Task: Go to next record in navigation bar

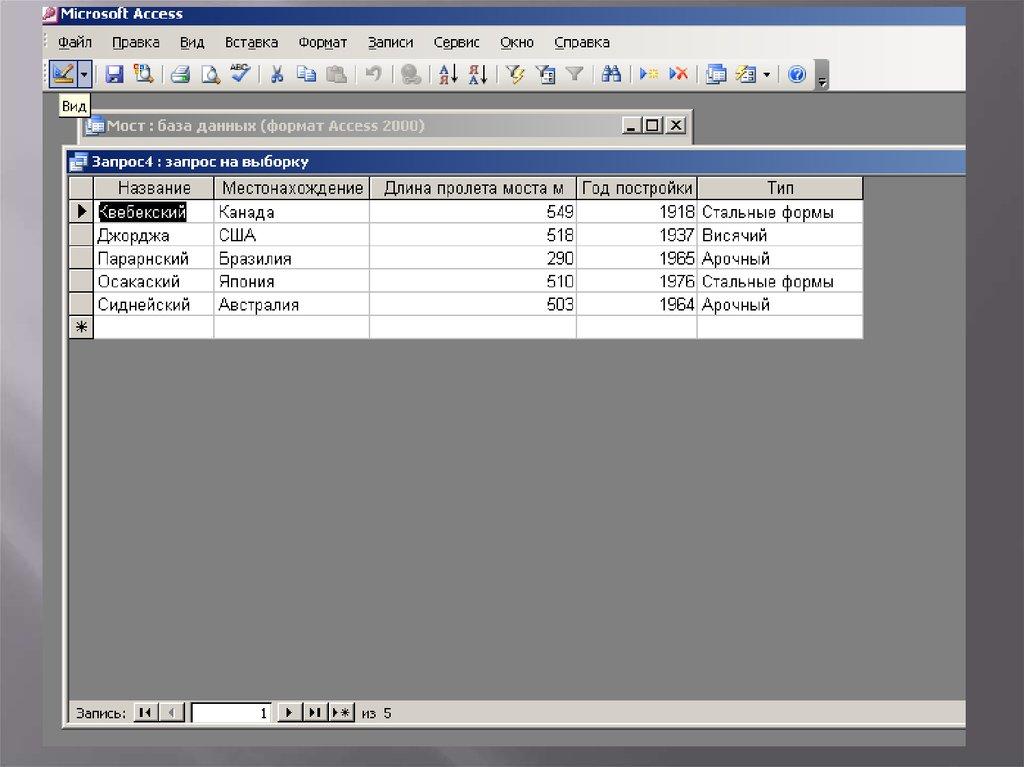Action: (289, 713)
